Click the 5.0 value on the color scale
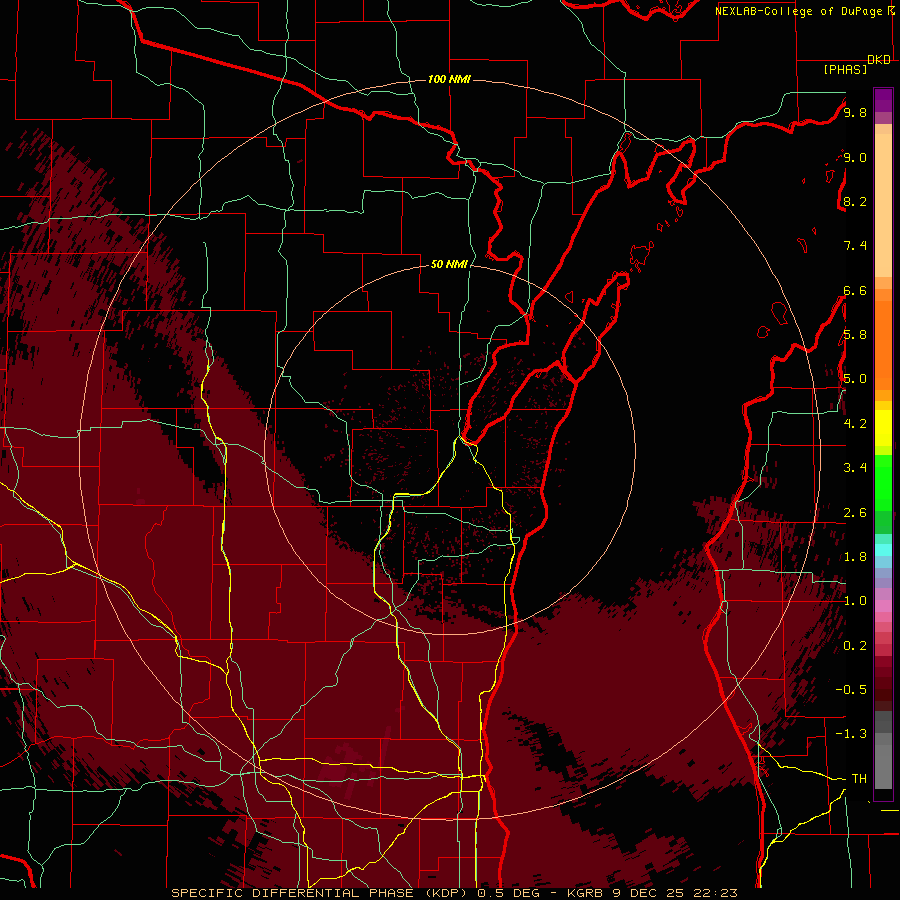 coord(855,379)
